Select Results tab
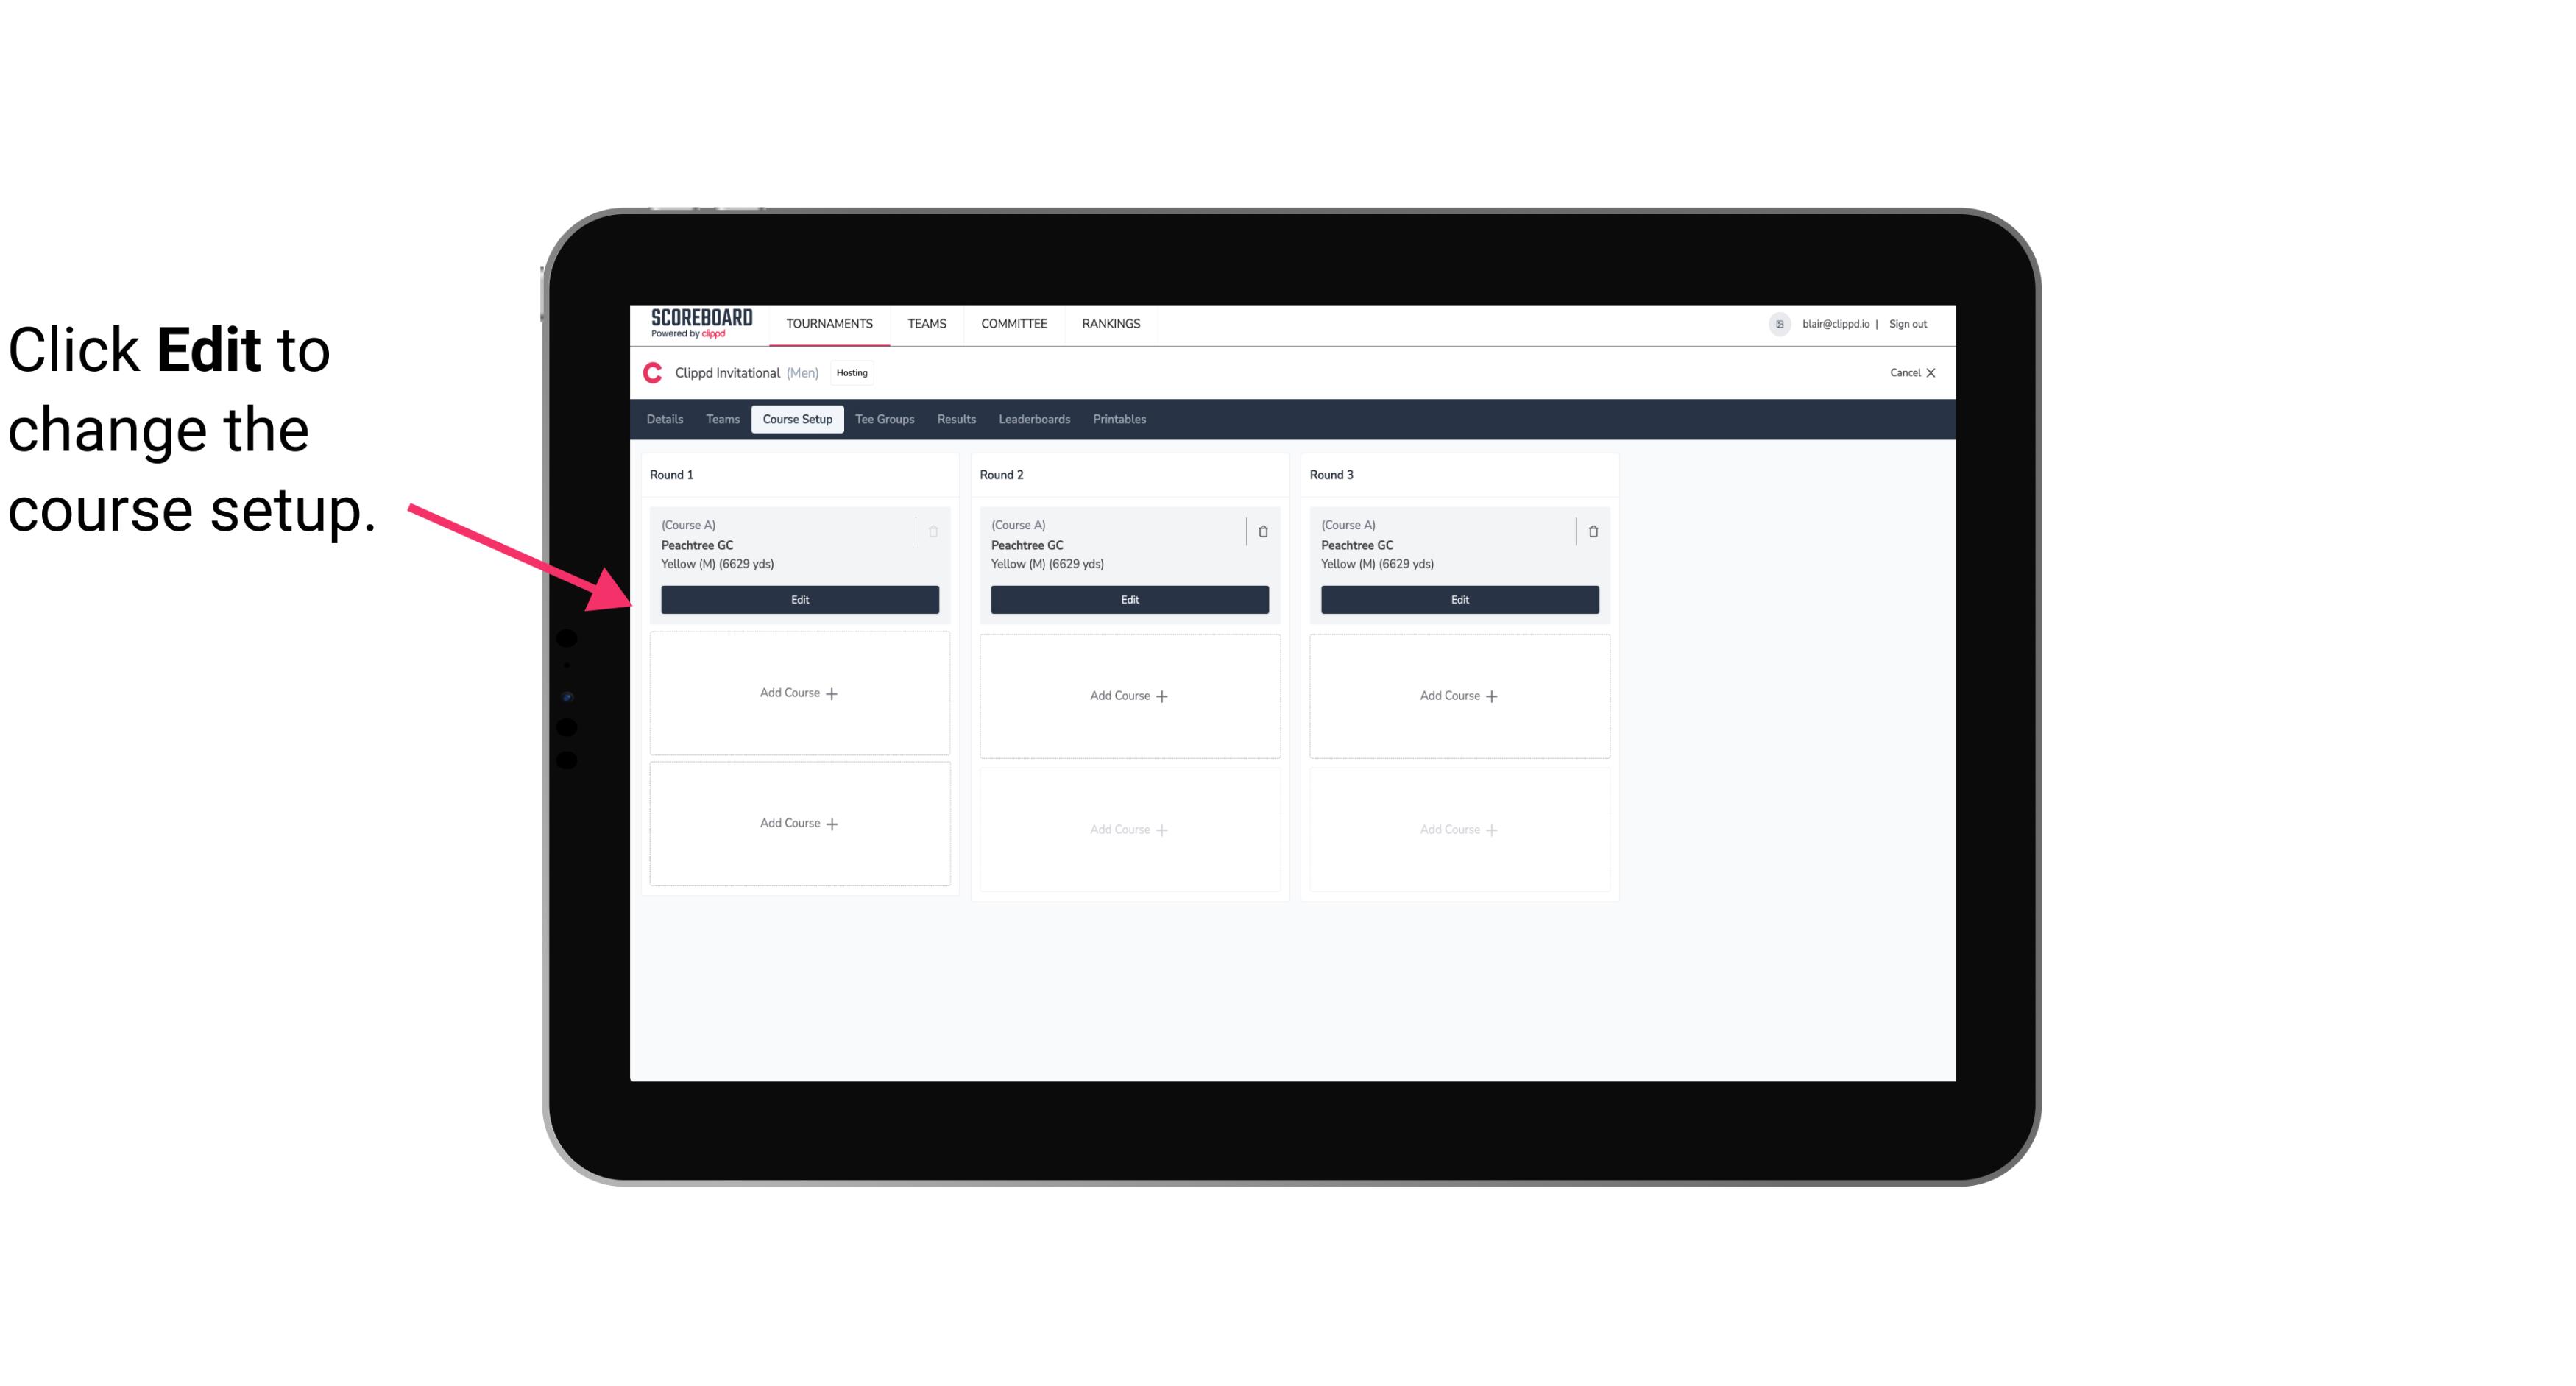This screenshot has height=1386, width=2576. [x=957, y=418]
